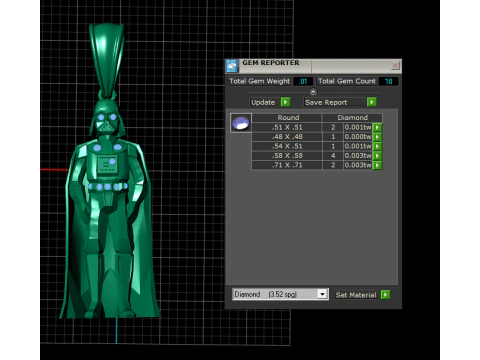Viewport: 480px width, 360px height.
Task: Click the Round column header
Action: click(x=288, y=117)
